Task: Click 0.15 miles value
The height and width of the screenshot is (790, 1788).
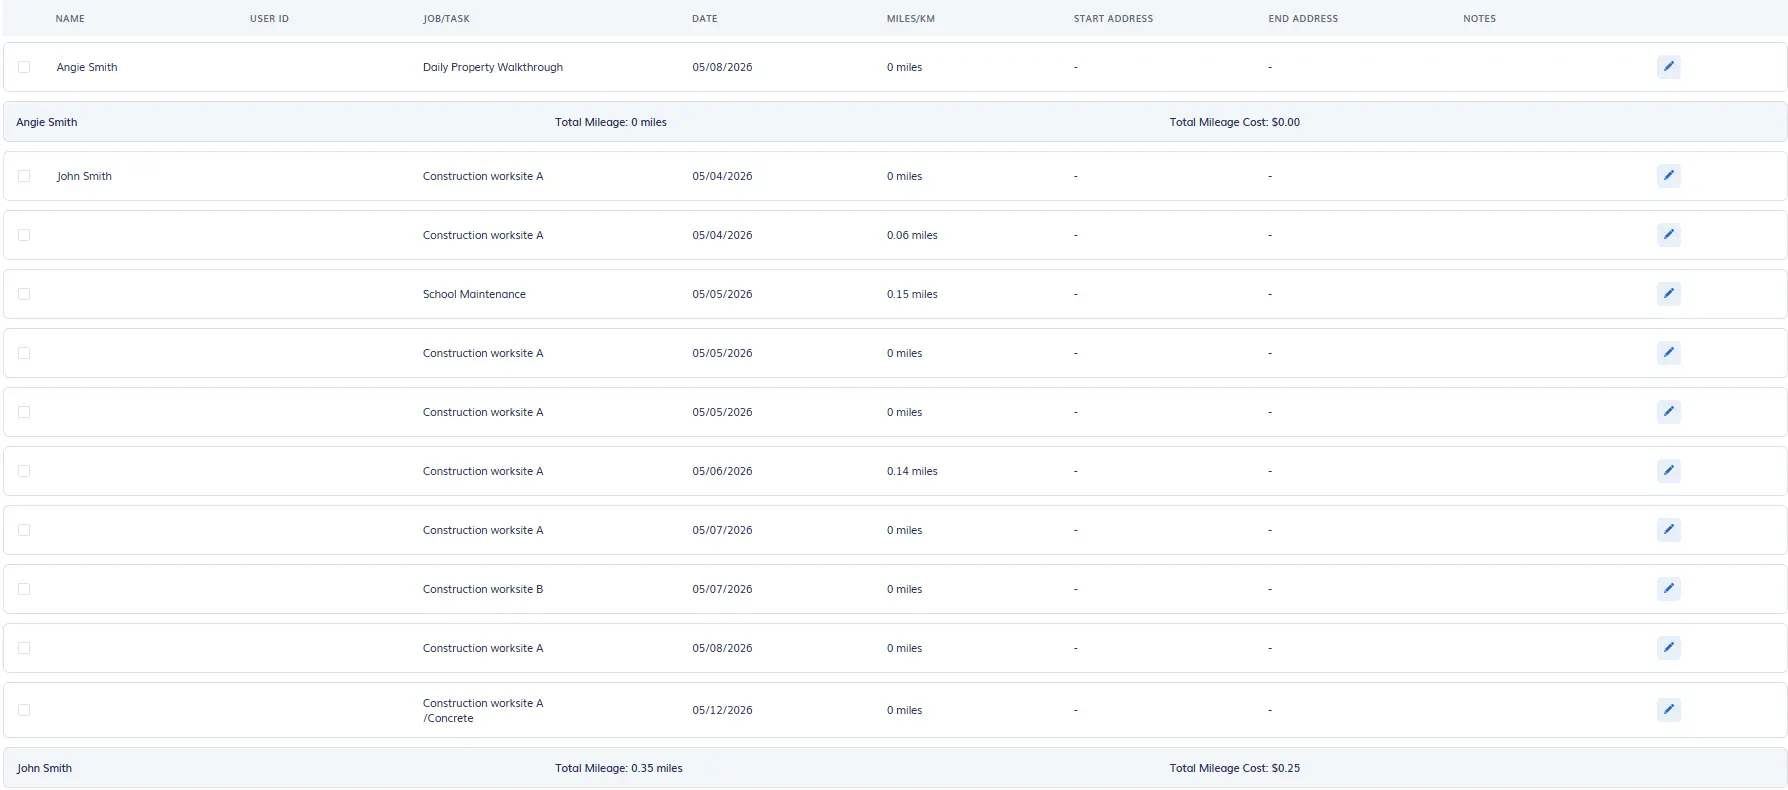Action: click(912, 294)
